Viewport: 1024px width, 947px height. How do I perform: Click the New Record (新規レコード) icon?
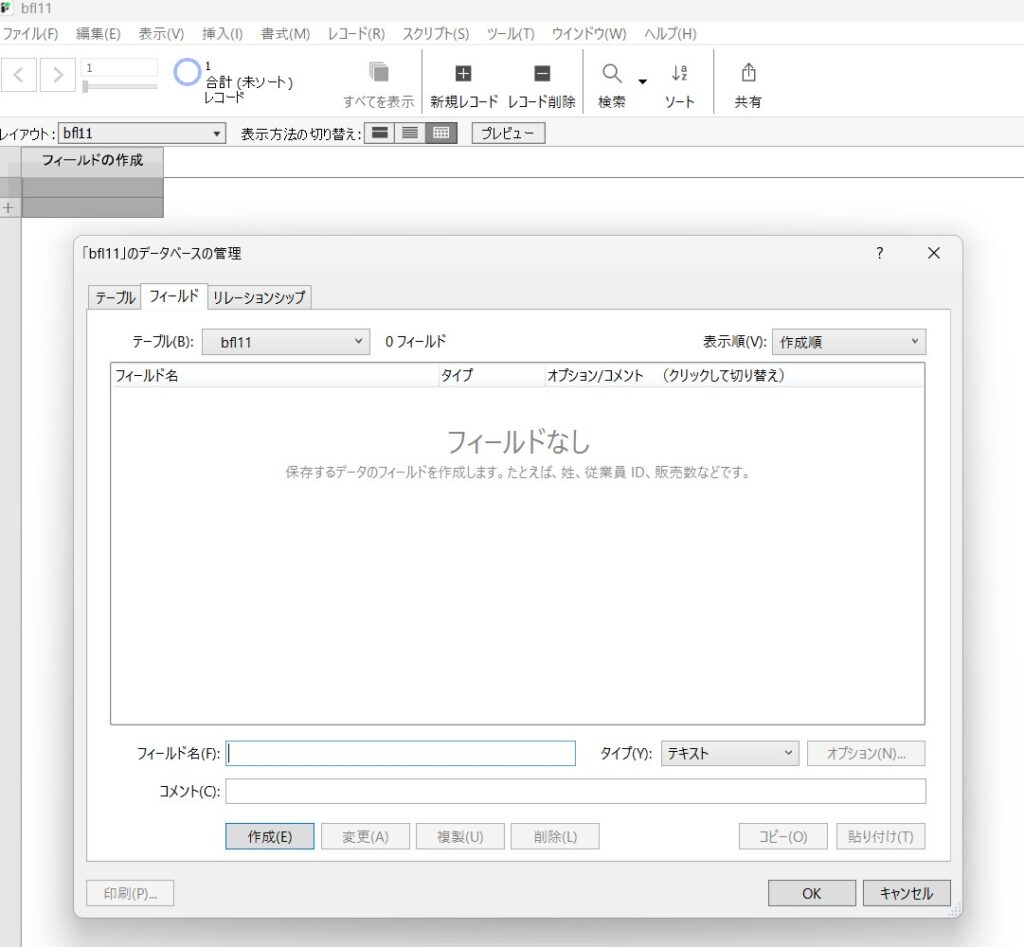click(463, 74)
